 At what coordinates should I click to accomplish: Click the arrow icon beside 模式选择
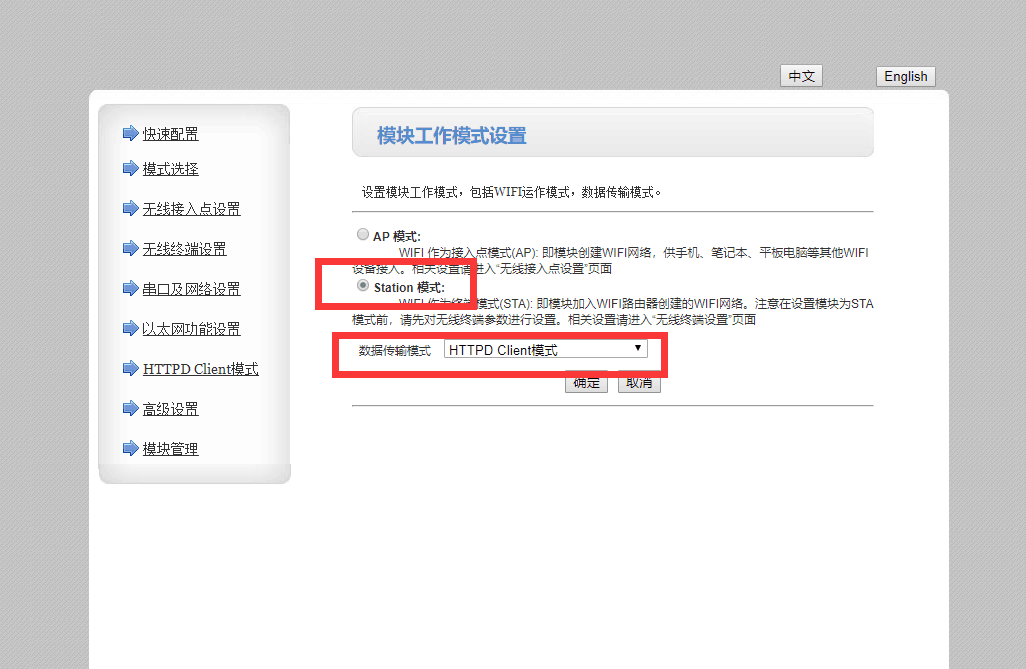130,168
